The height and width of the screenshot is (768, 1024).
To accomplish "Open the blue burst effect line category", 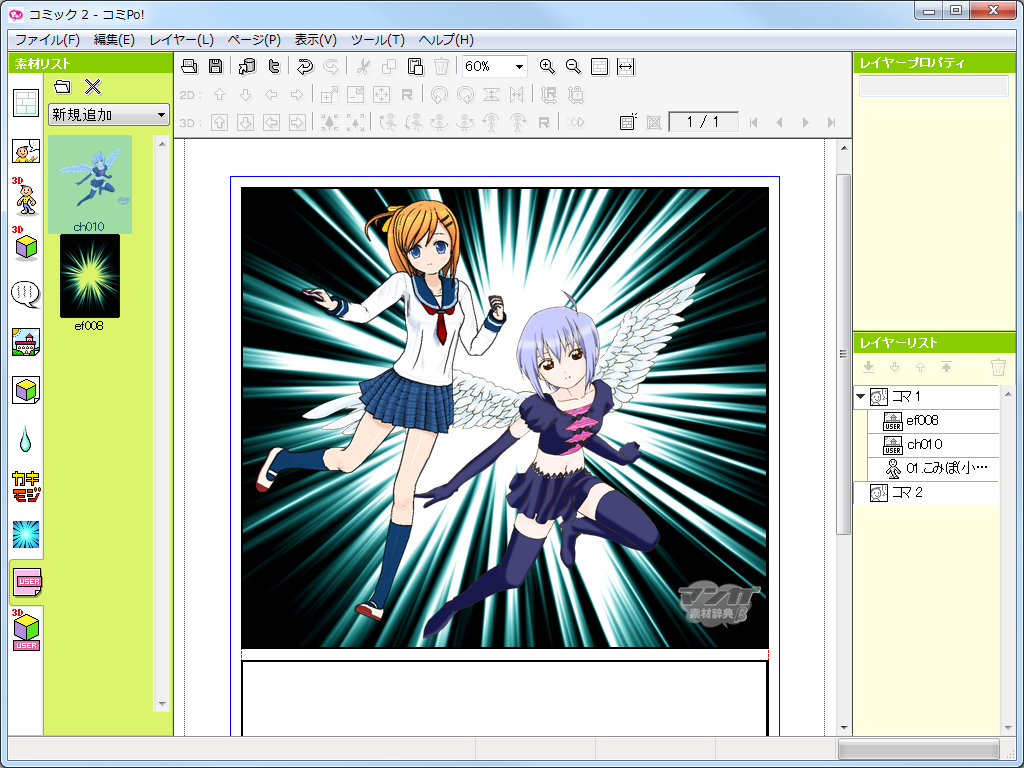I will tap(26, 534).
